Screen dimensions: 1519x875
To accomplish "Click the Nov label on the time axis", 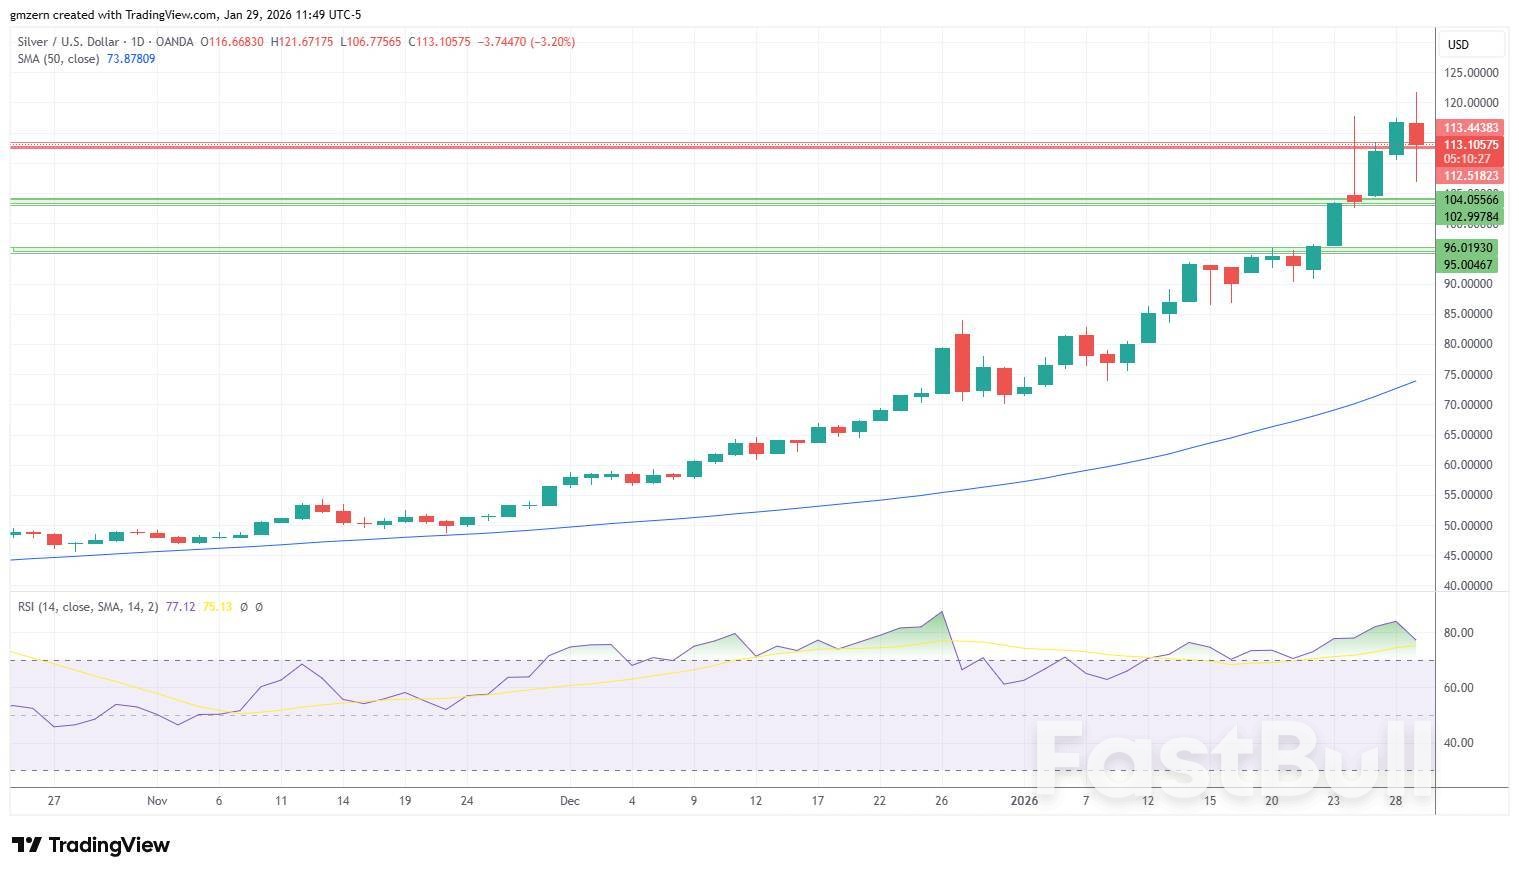I will [156, 801].
